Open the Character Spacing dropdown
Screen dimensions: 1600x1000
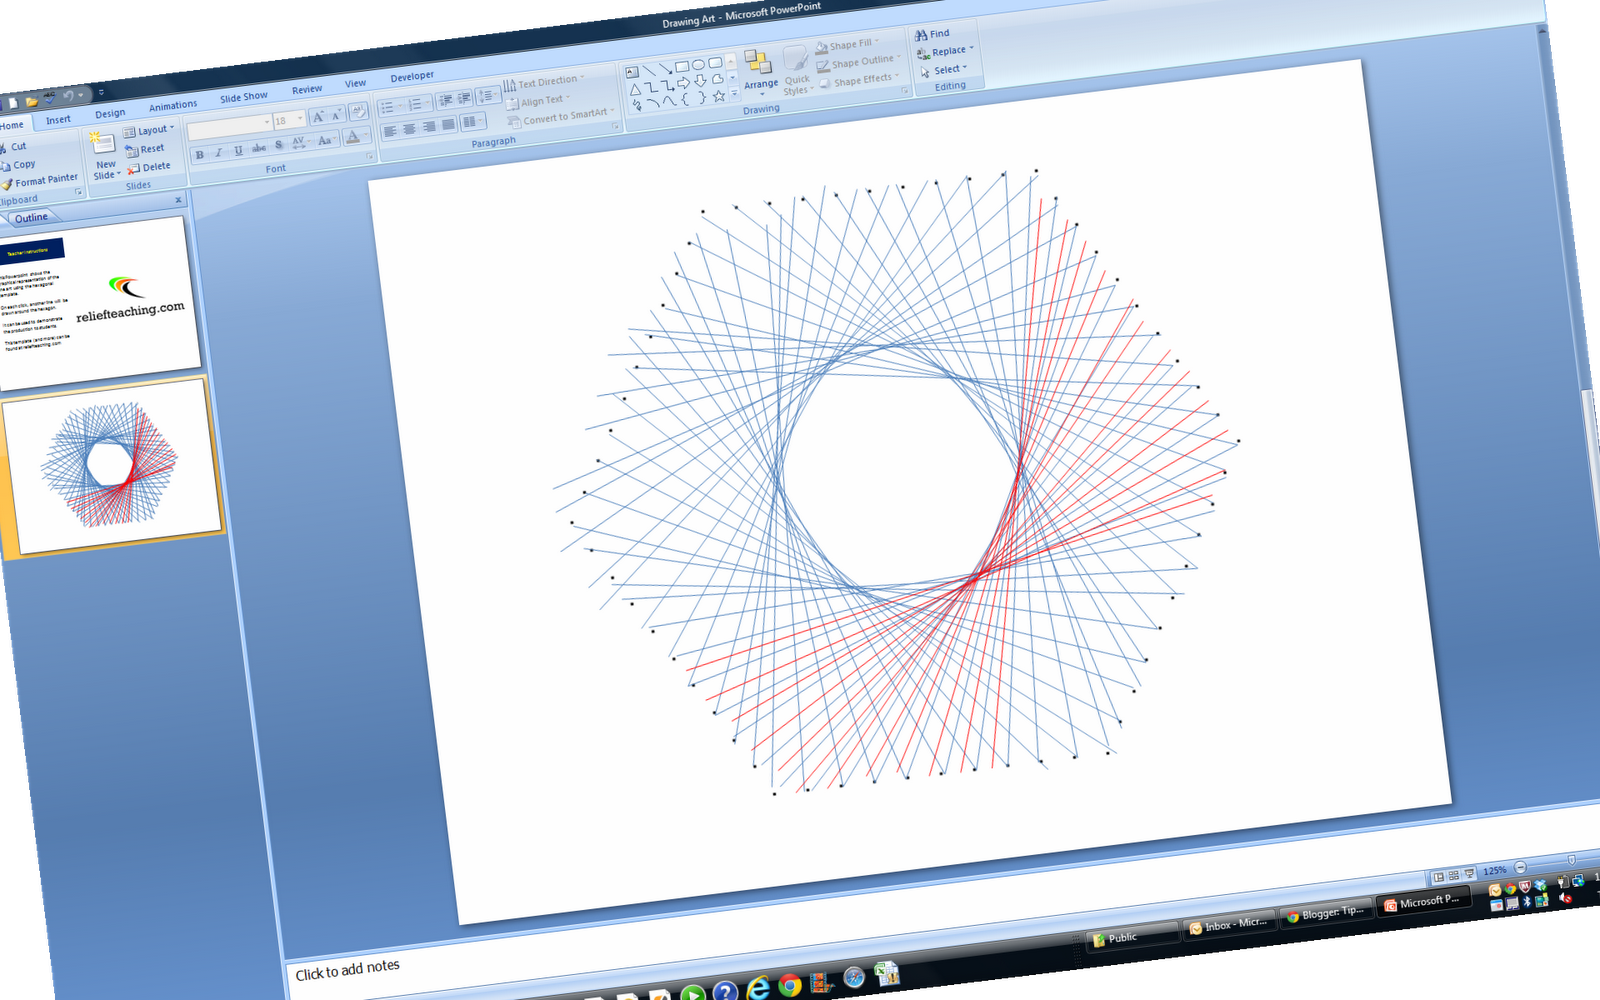tap(299, 144)
